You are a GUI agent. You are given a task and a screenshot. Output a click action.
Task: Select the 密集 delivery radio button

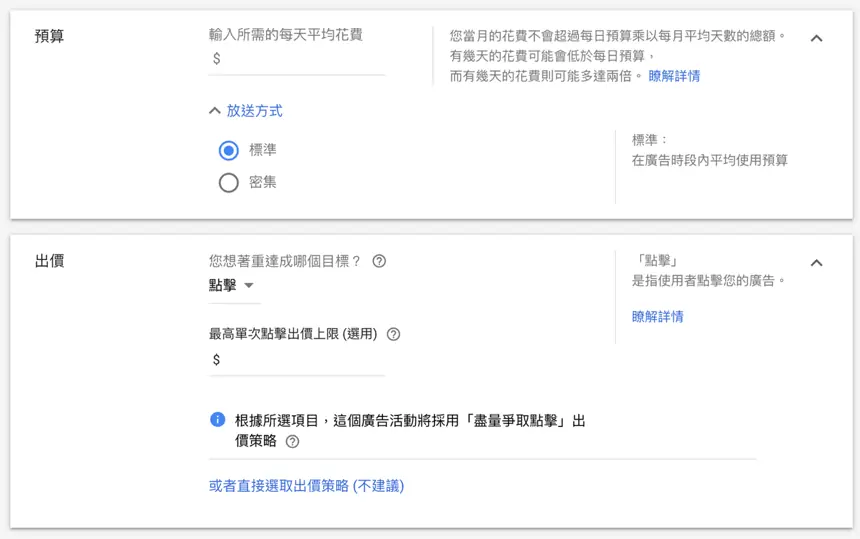[x=228, y=183]
